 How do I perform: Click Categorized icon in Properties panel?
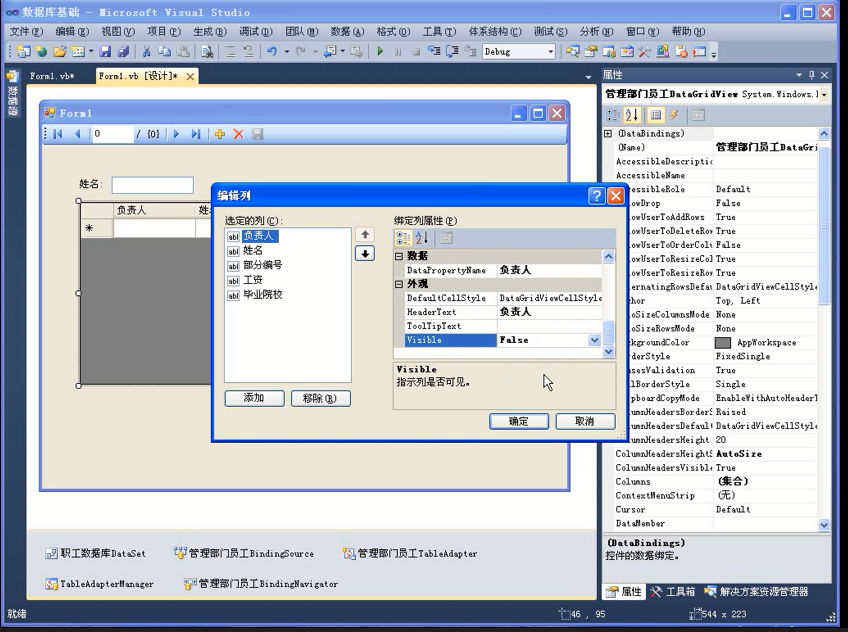point(613,115)
